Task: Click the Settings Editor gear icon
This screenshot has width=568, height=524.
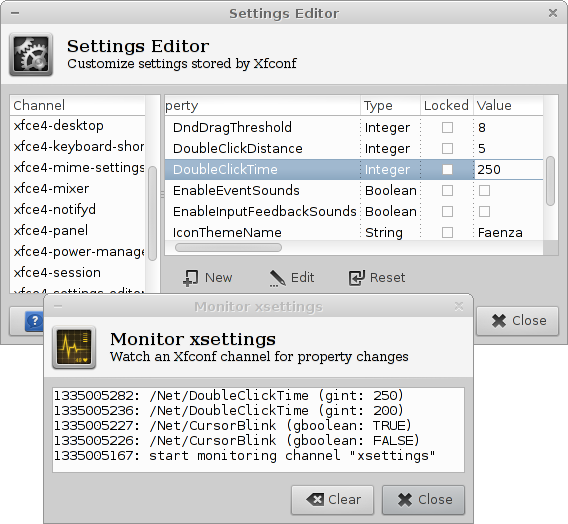Action: click(31, 54)
